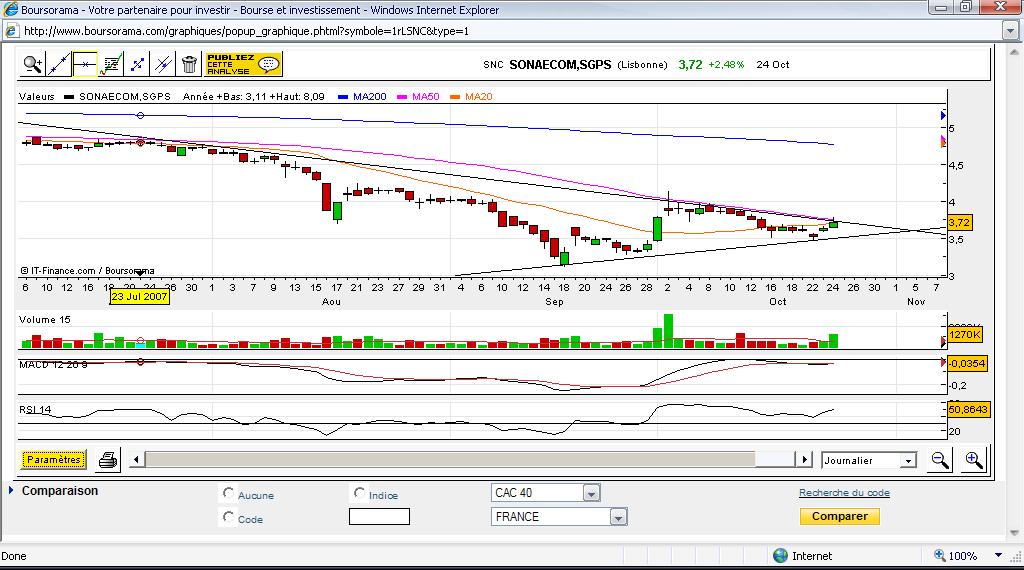Click the SONAECOM,SGPS legend label

[x=125, y=97]
